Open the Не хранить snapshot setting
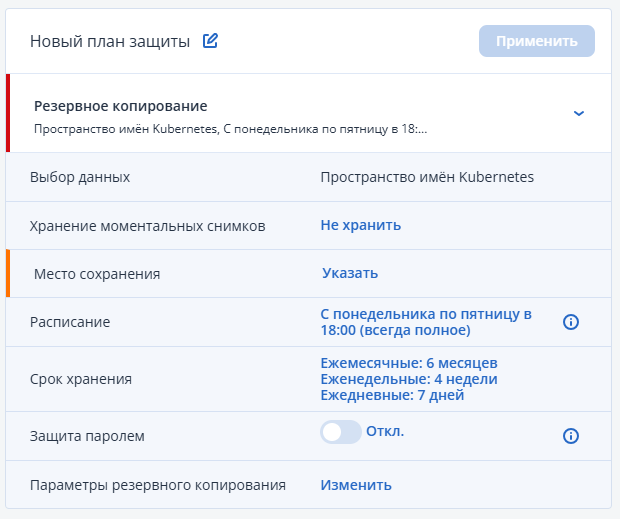620x519 pixels. (x=361, y=225)
